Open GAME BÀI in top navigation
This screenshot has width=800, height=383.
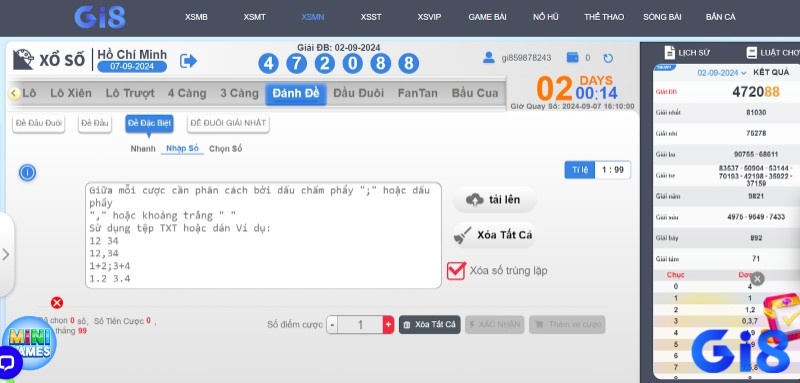pos(487,17)
